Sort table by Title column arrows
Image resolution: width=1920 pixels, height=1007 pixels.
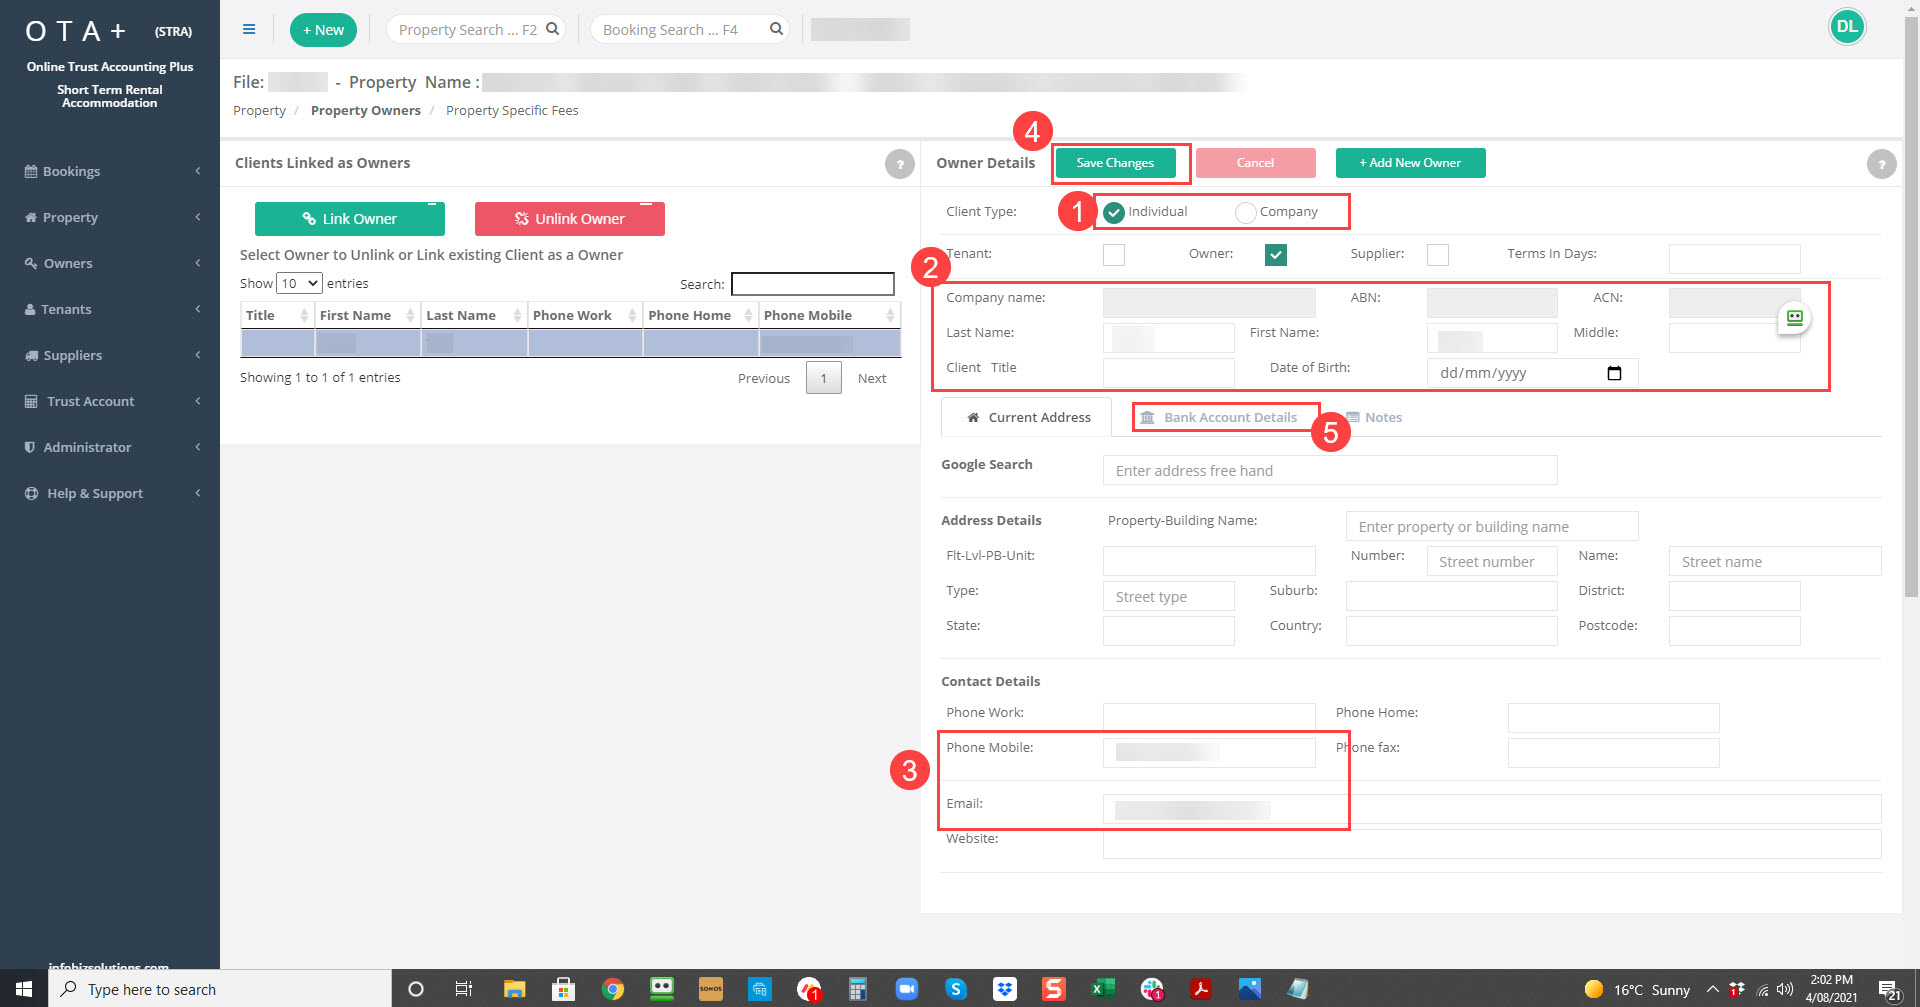click(x=304, y=315)
